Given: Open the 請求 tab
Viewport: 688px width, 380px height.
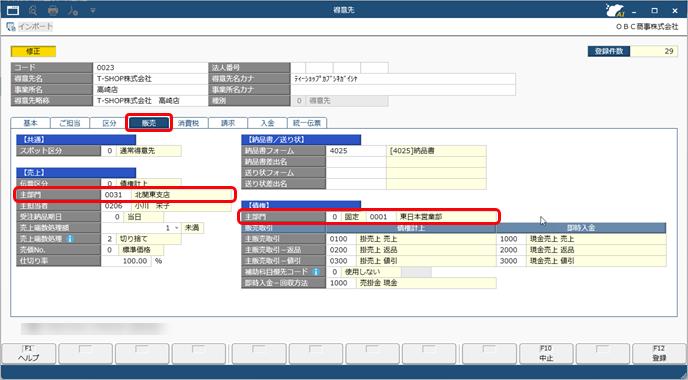Looking at the screenshot, I should pyautogui.click(x=228, y=123).
